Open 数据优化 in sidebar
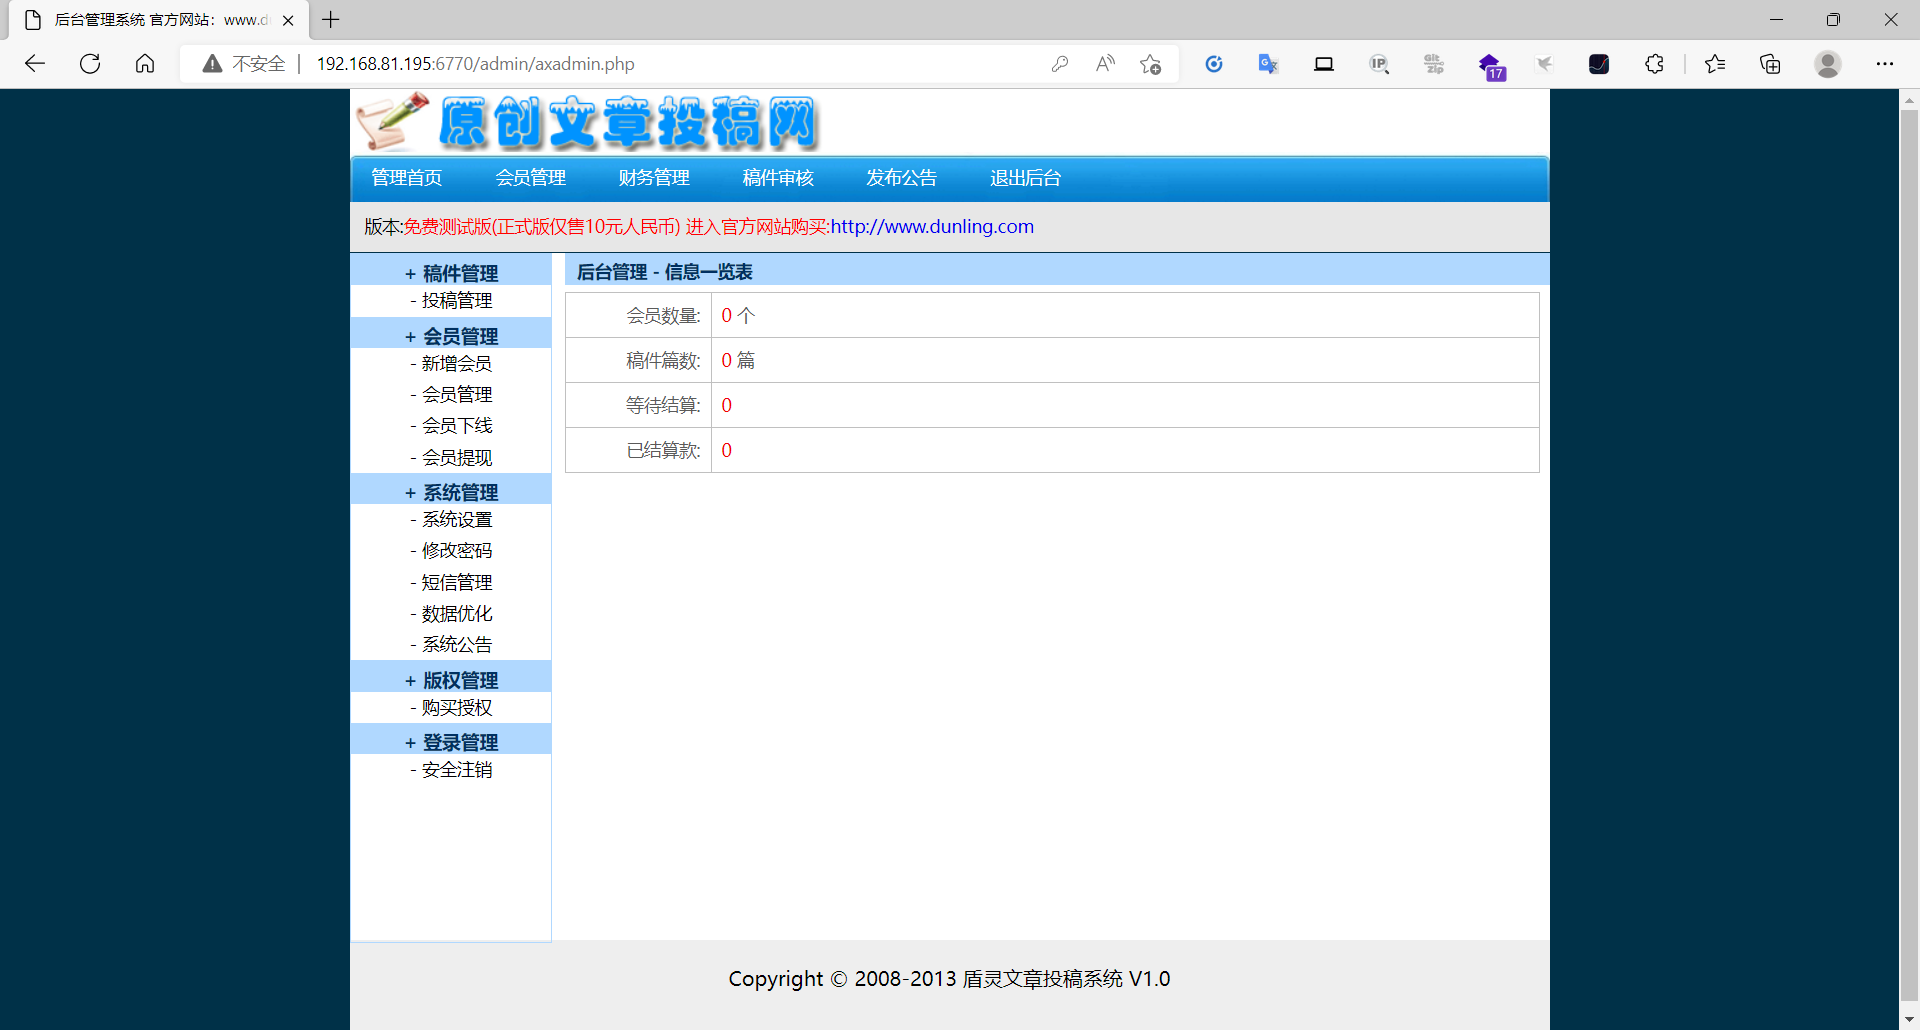Viewport: 1920px width, 1030px height. click(457, 614)
